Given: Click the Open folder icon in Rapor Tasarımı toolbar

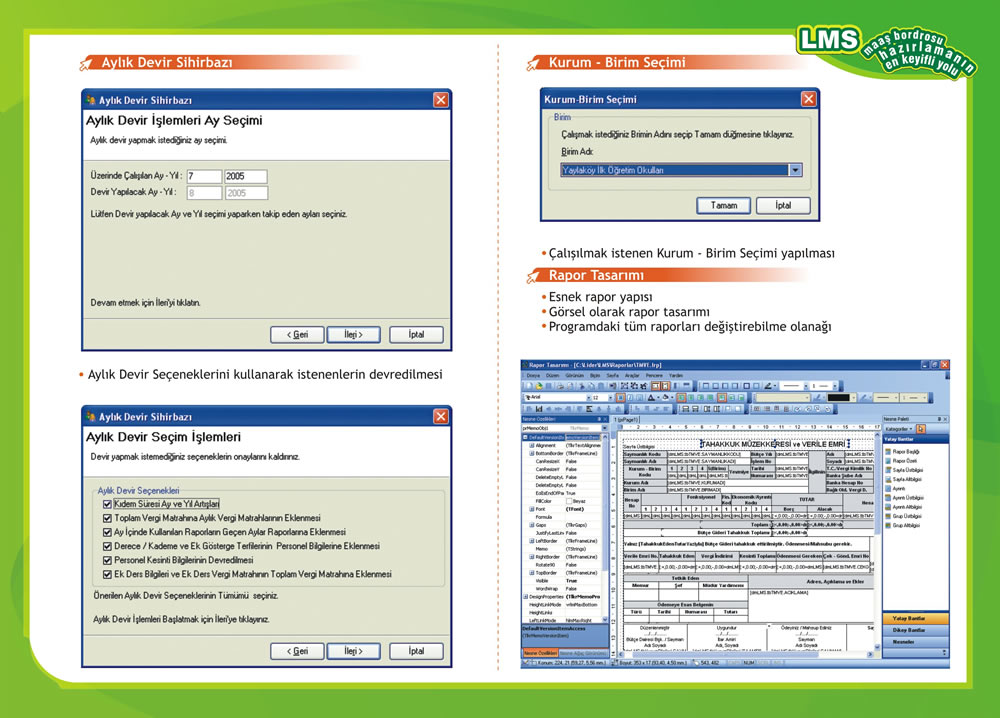Looking at the screenshot, I should 539,386.
